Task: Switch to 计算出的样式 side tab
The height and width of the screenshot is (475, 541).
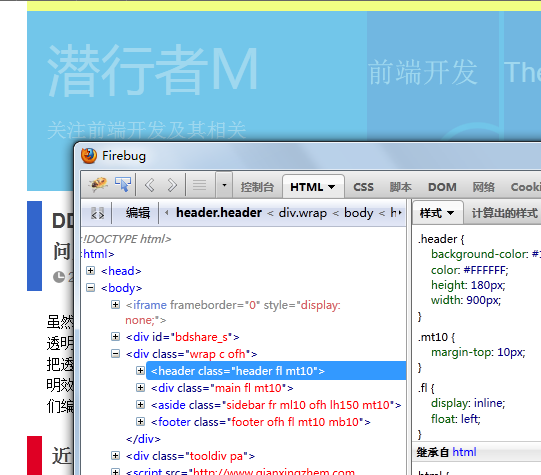Action: click(x=504, y=213)
